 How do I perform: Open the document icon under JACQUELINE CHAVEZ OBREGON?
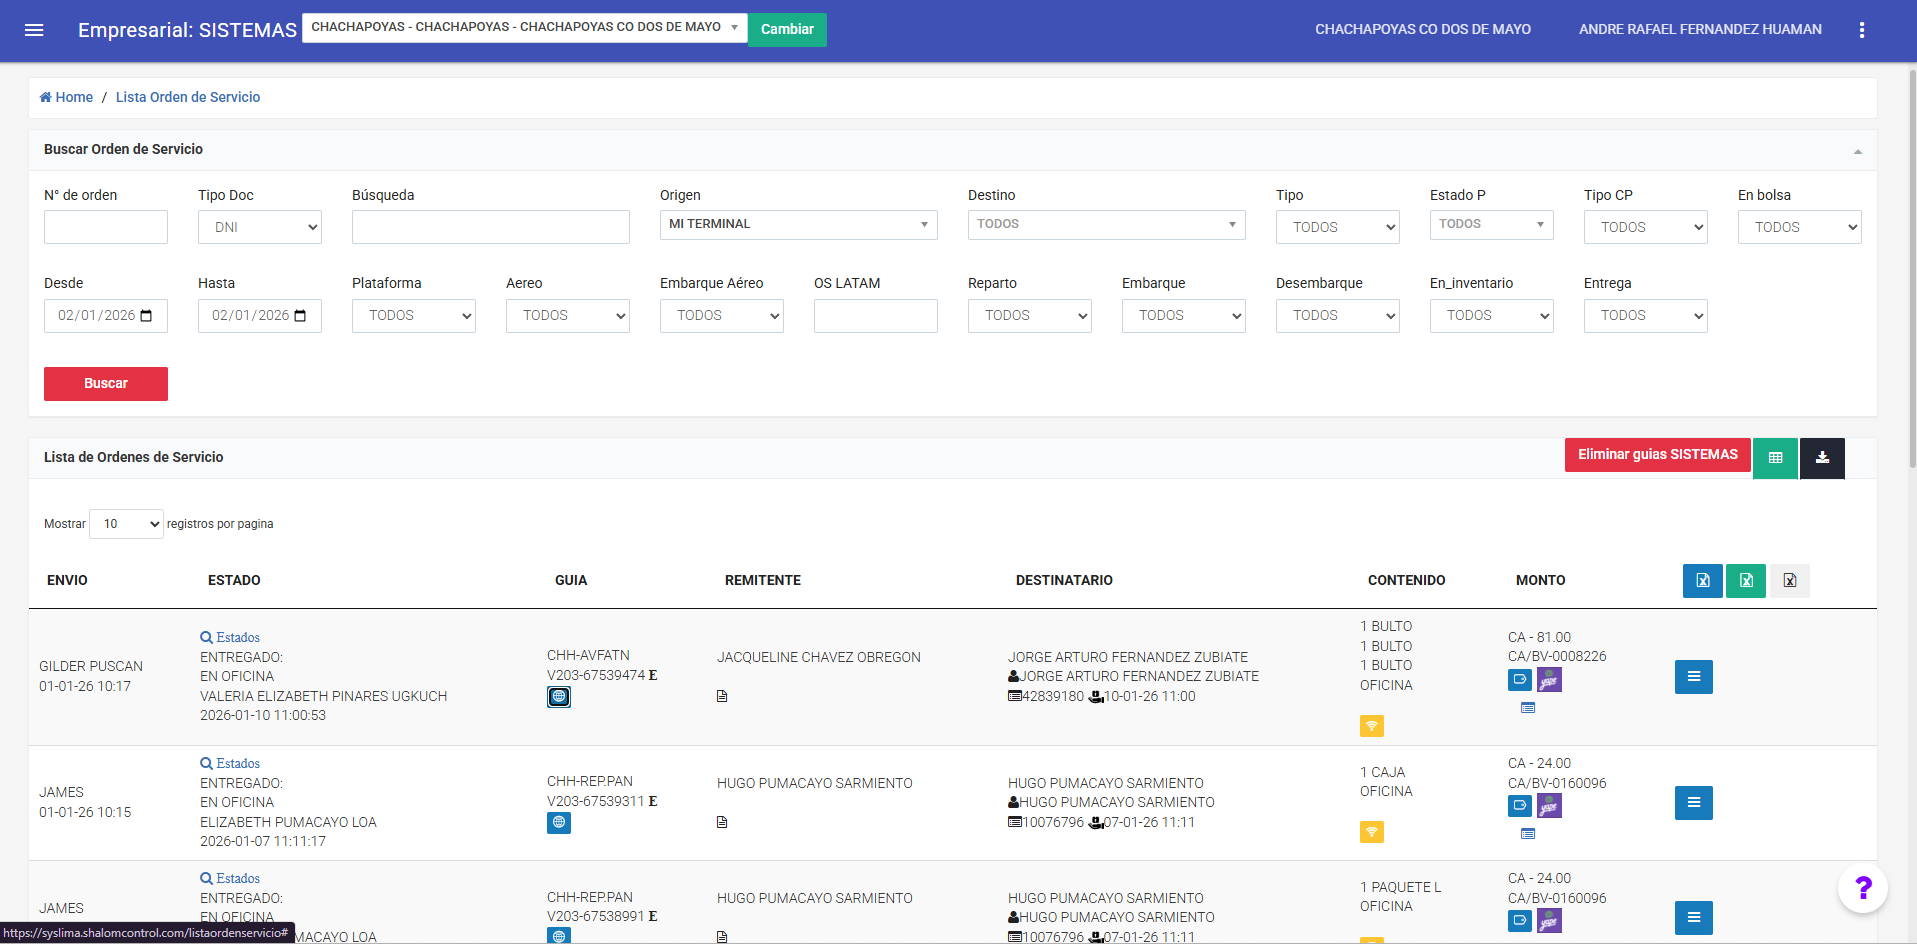coord(722,697)
